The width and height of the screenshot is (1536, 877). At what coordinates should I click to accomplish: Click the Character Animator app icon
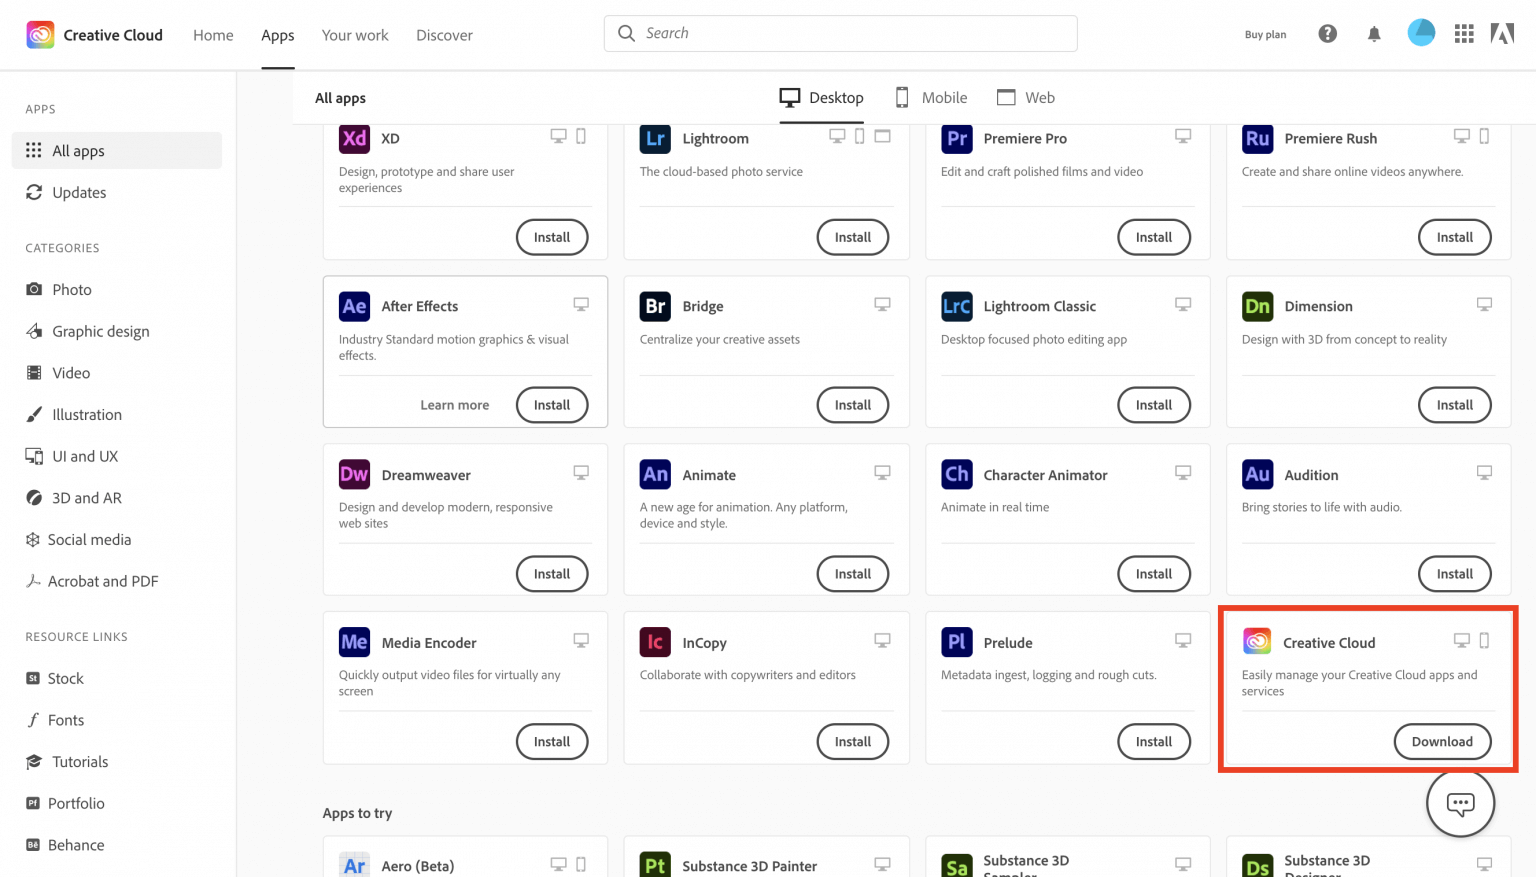pos(956,474)
